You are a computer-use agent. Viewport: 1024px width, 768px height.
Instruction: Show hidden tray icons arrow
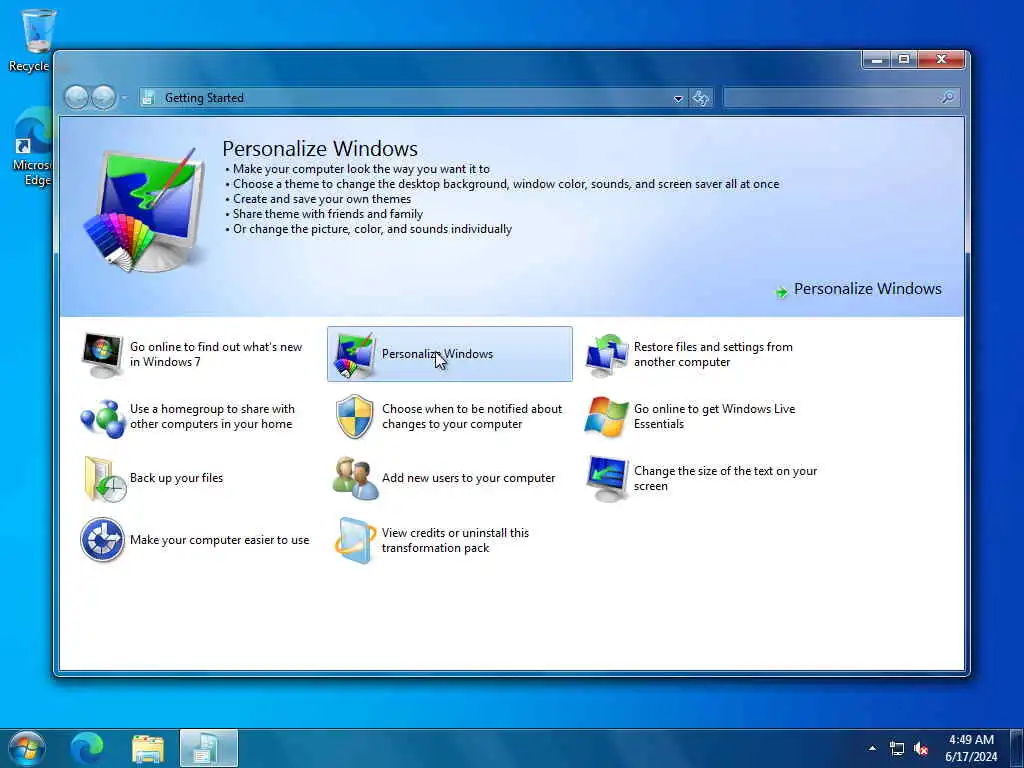(872, 748)
